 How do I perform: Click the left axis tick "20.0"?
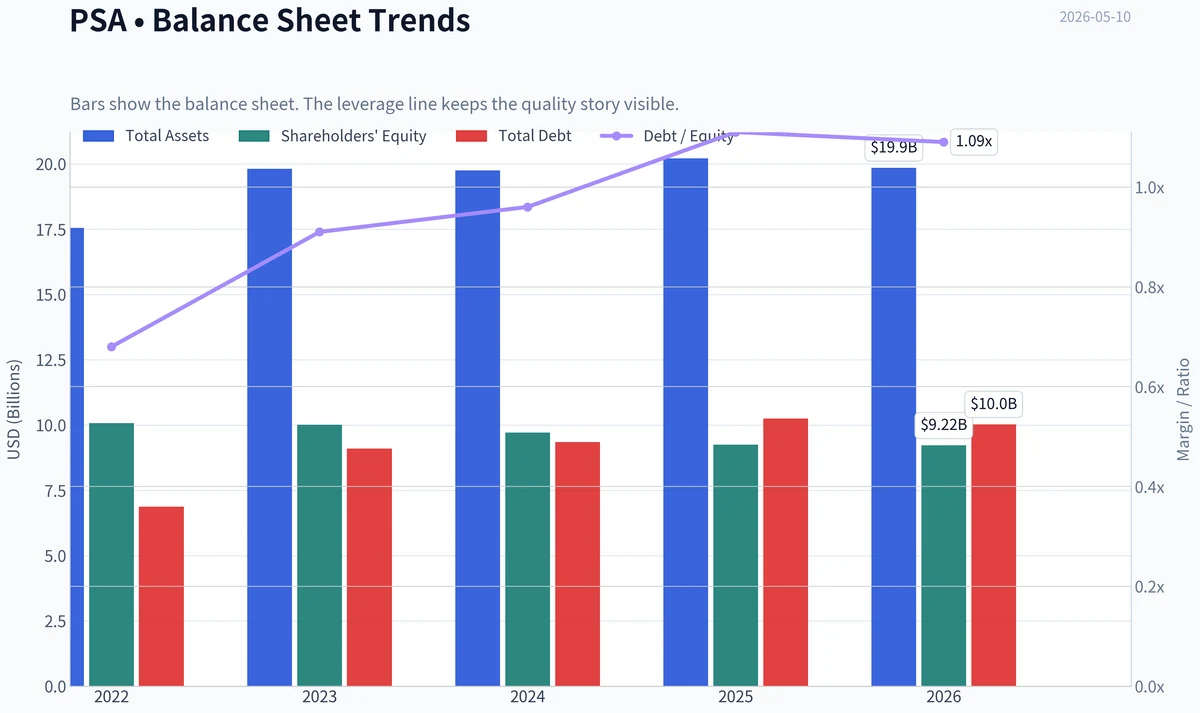(51, 164)
